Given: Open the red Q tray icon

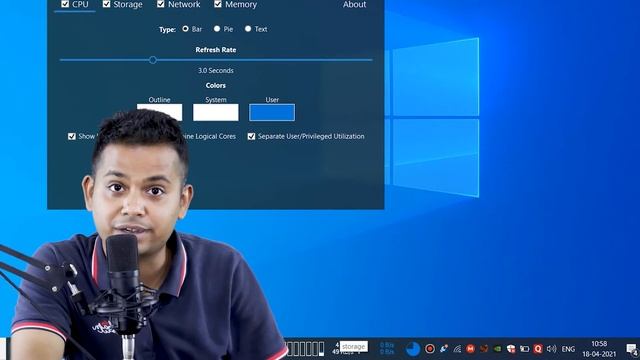Looking at the screenshot, I should [538, 349].
